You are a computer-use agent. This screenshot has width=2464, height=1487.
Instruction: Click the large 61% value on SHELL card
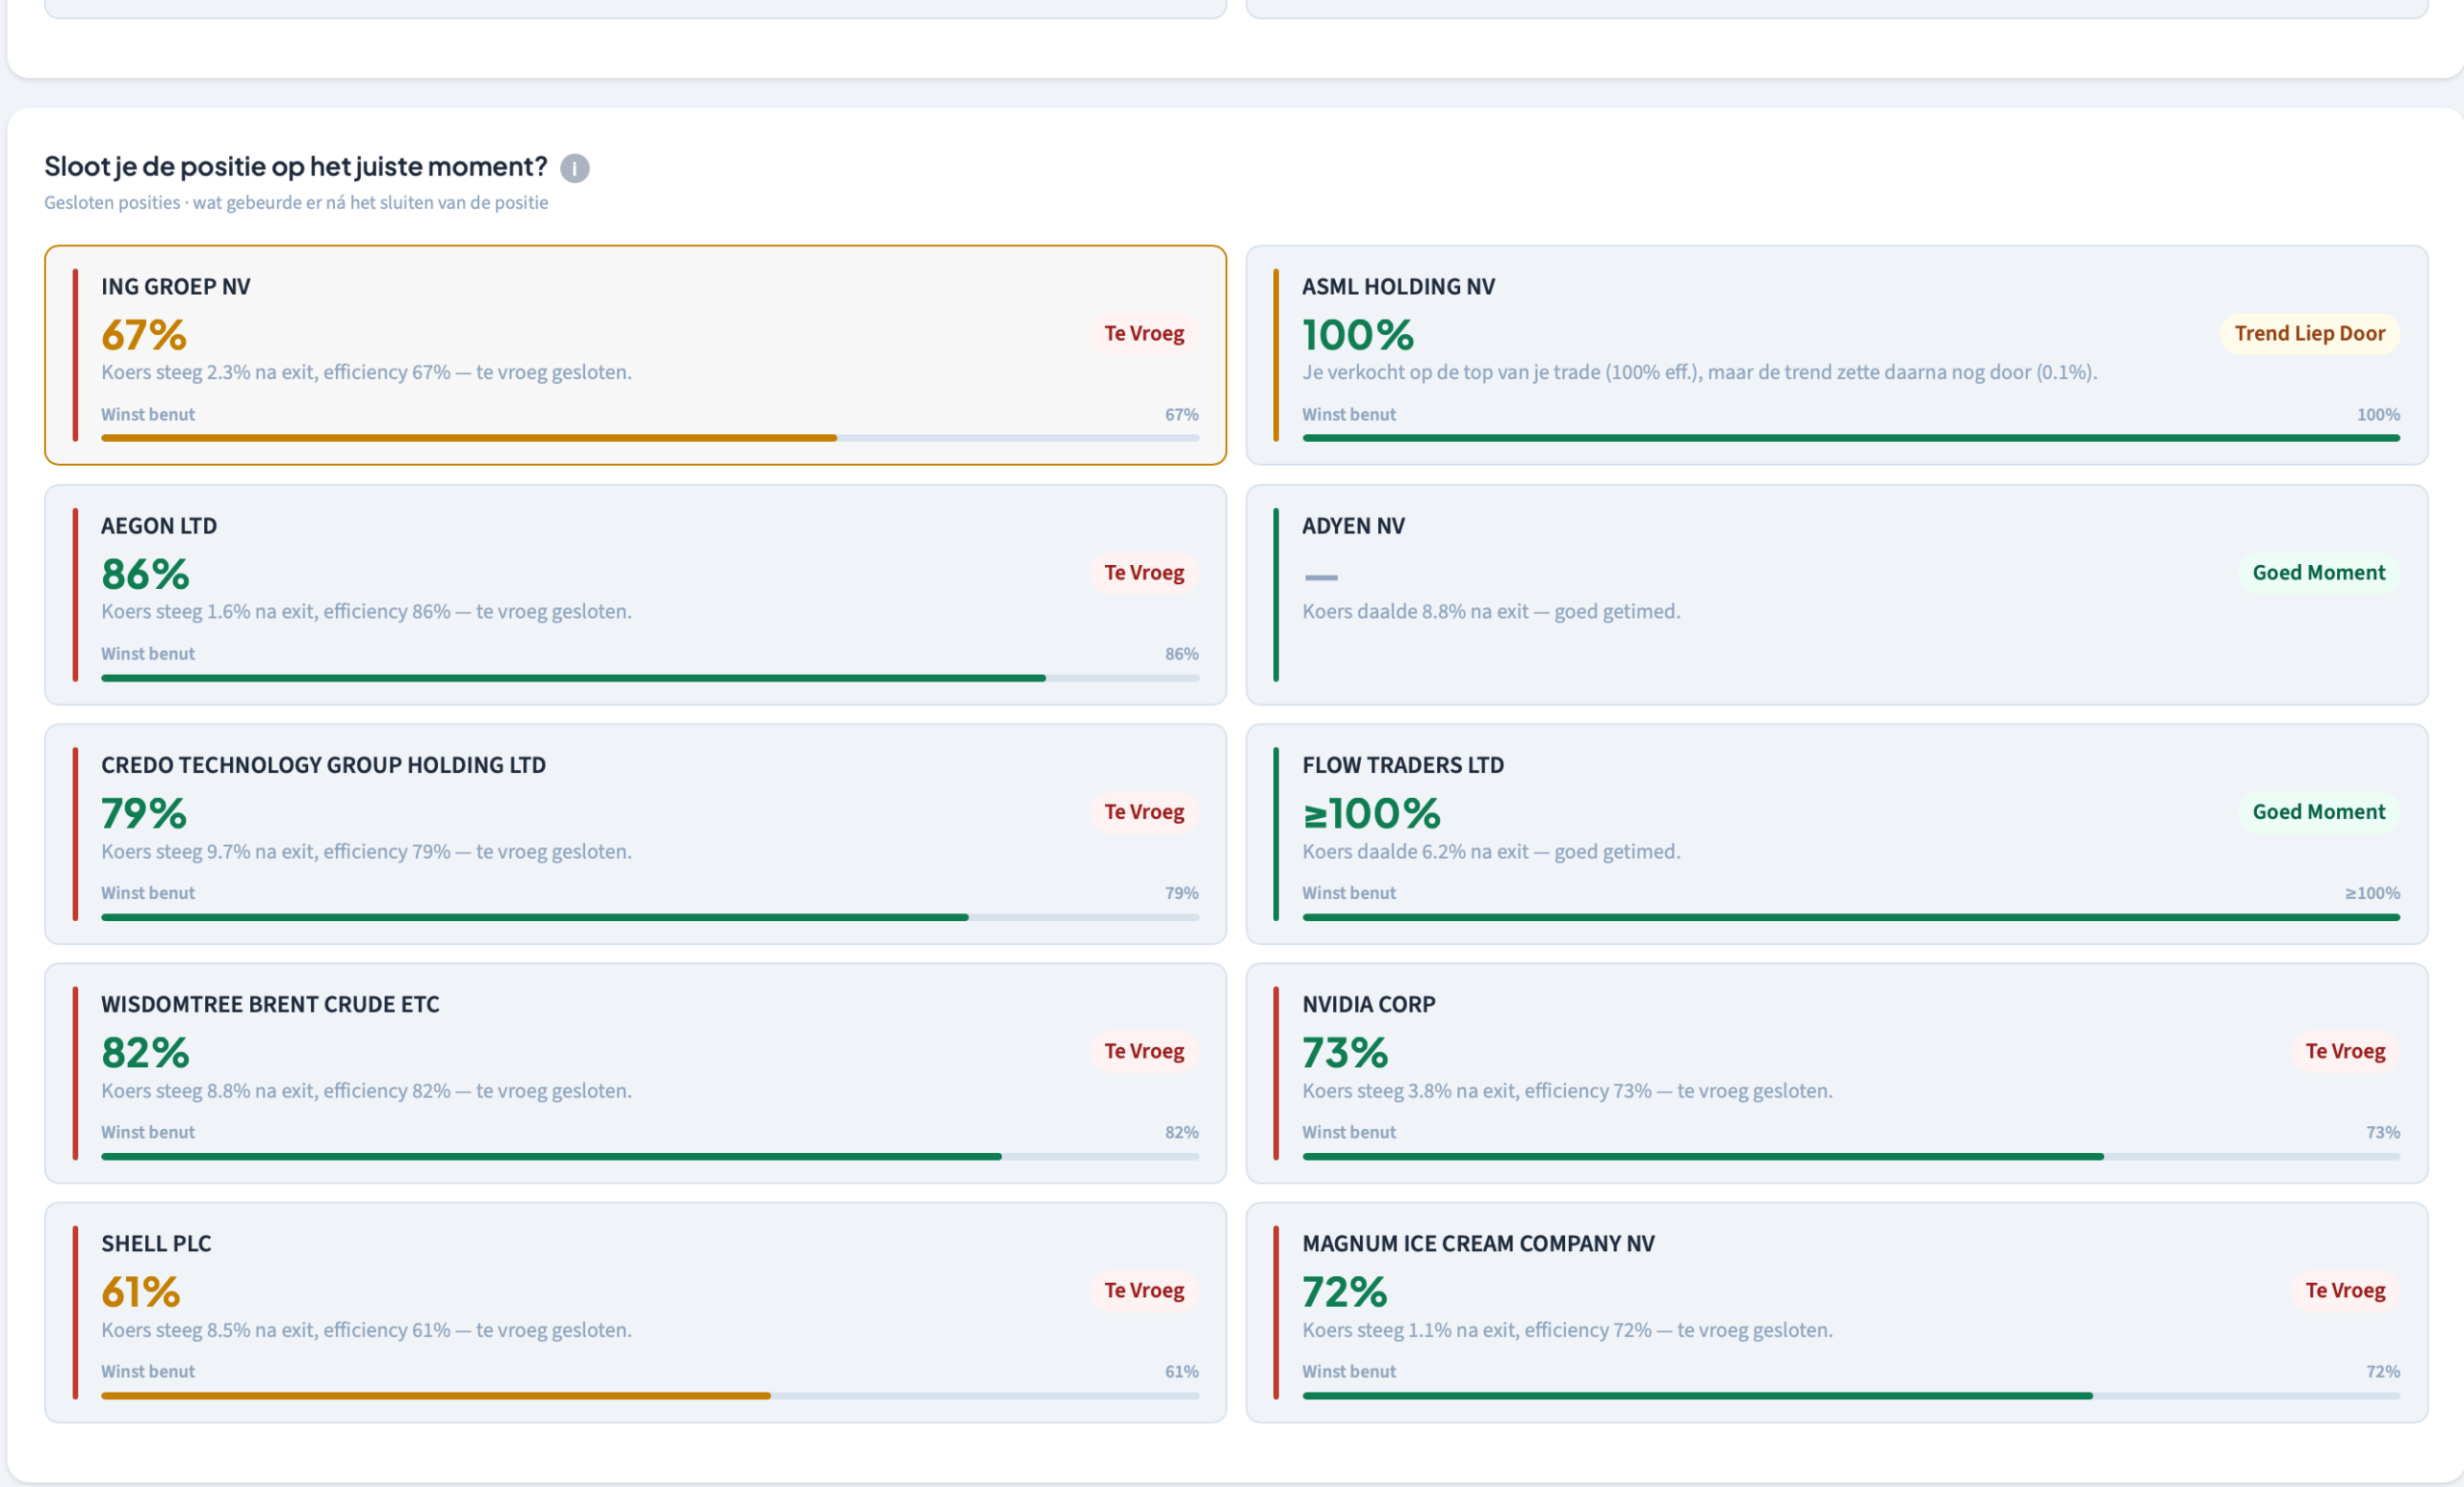tap(141, 1290)
